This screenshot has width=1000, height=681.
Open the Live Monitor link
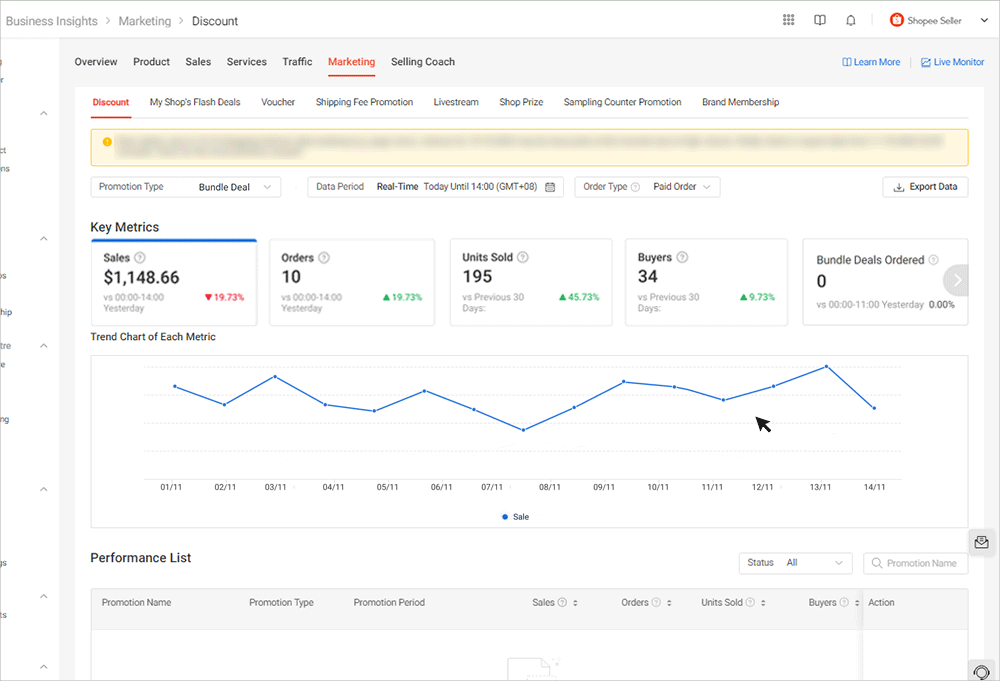[952, 62]
